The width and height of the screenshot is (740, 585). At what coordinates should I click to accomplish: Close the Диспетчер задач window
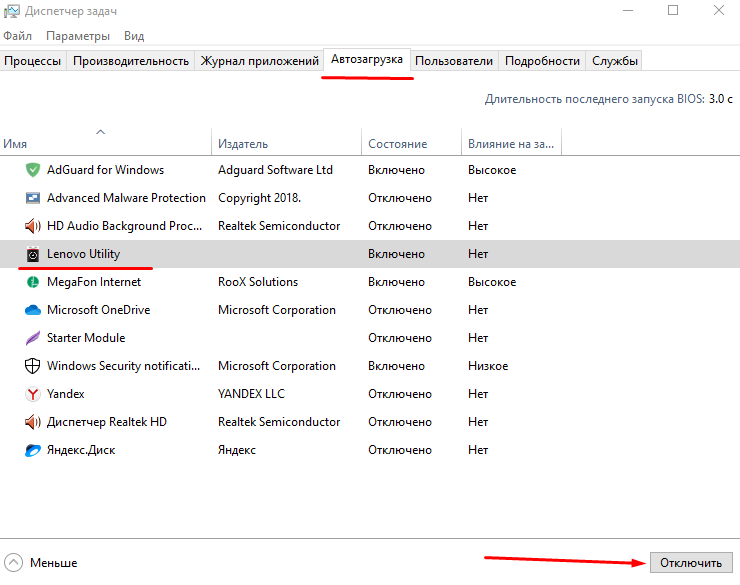pyautogui.click(x=718, y=10)
